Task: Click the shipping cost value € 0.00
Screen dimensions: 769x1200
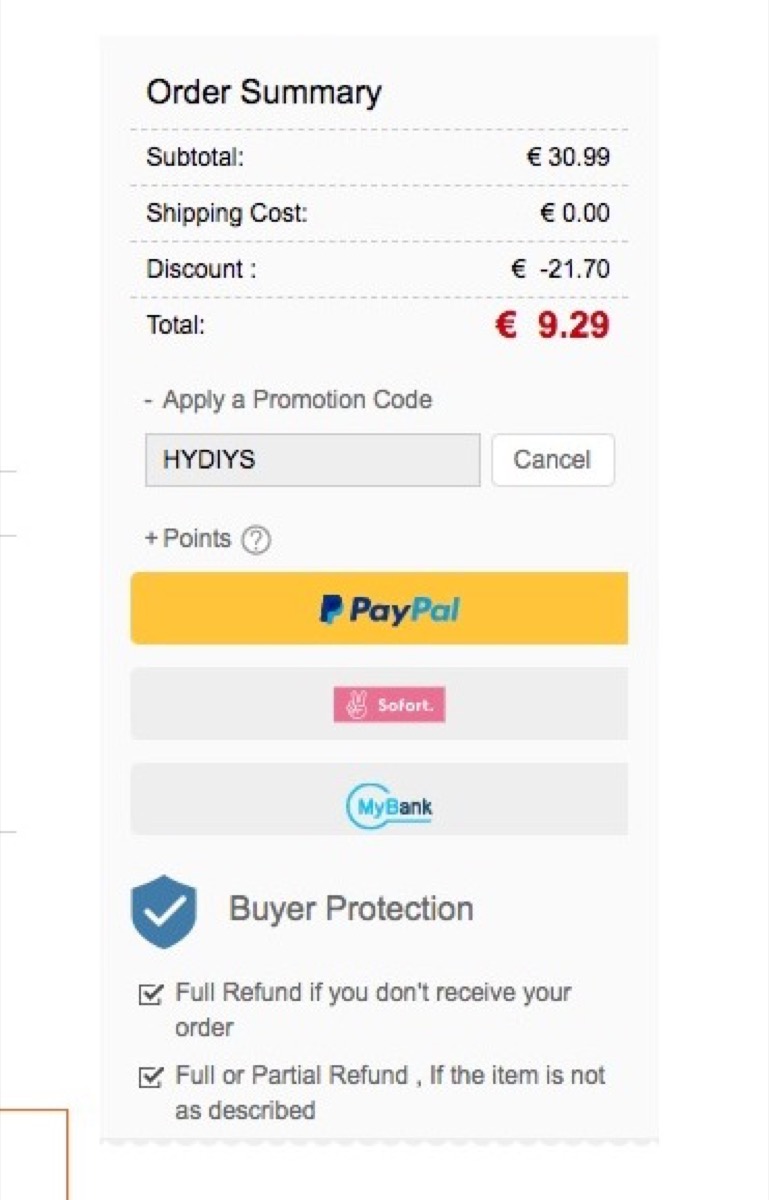Action: point(575,213)
